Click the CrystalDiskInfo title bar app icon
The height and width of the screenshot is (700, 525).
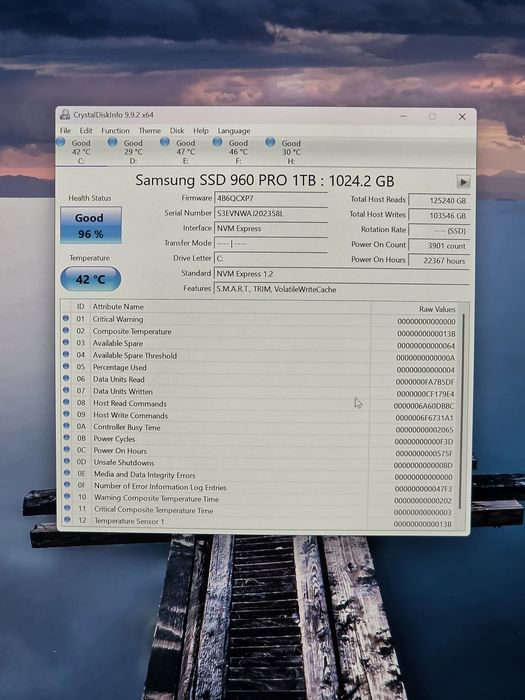point(65,115)
